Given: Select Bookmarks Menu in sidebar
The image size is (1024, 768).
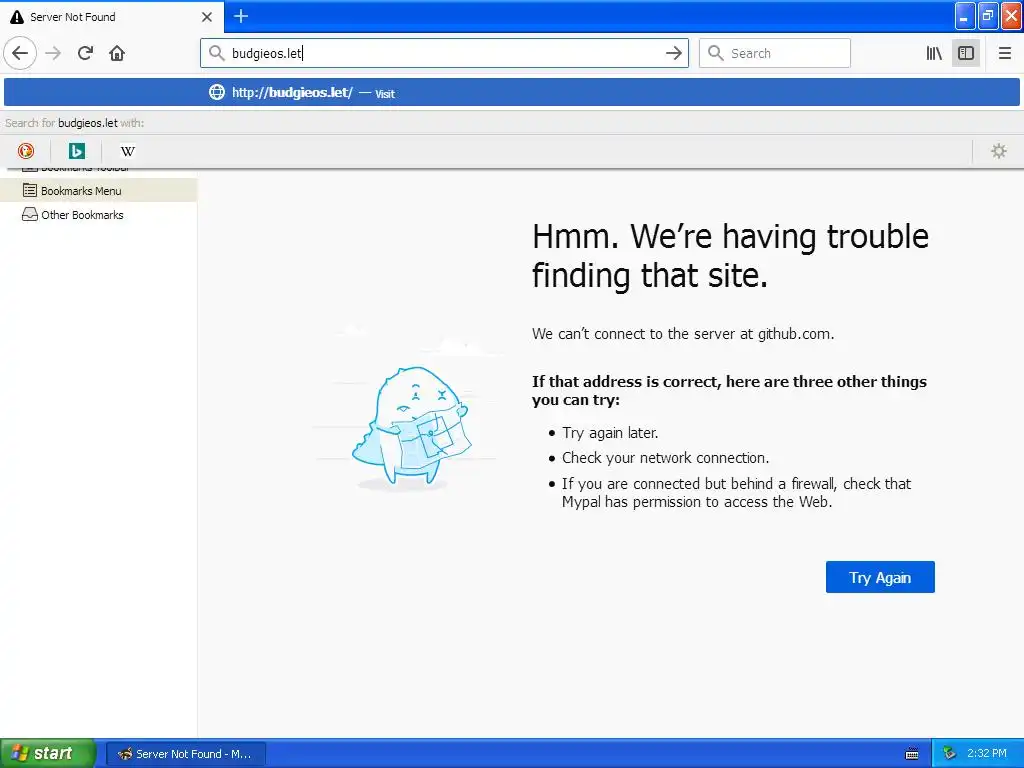Looking at the screenshot, I should (x=99, y=191).
